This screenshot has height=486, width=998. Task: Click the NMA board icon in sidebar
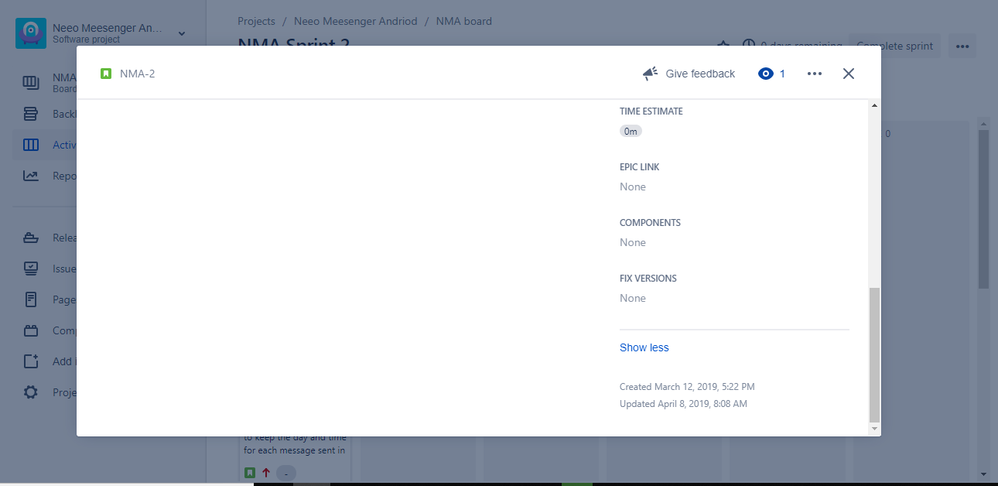pyautogui.click(x=31, y=82)
